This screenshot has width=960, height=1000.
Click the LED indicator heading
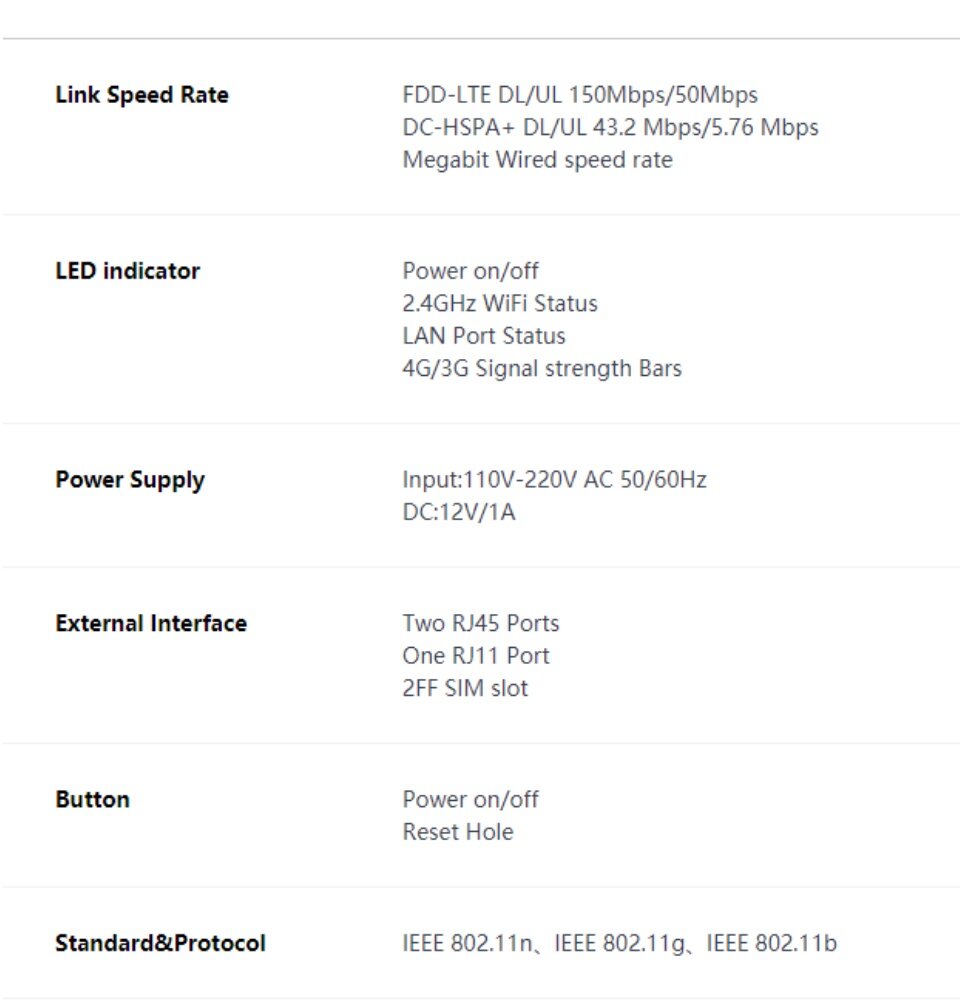tap(128, 271)
